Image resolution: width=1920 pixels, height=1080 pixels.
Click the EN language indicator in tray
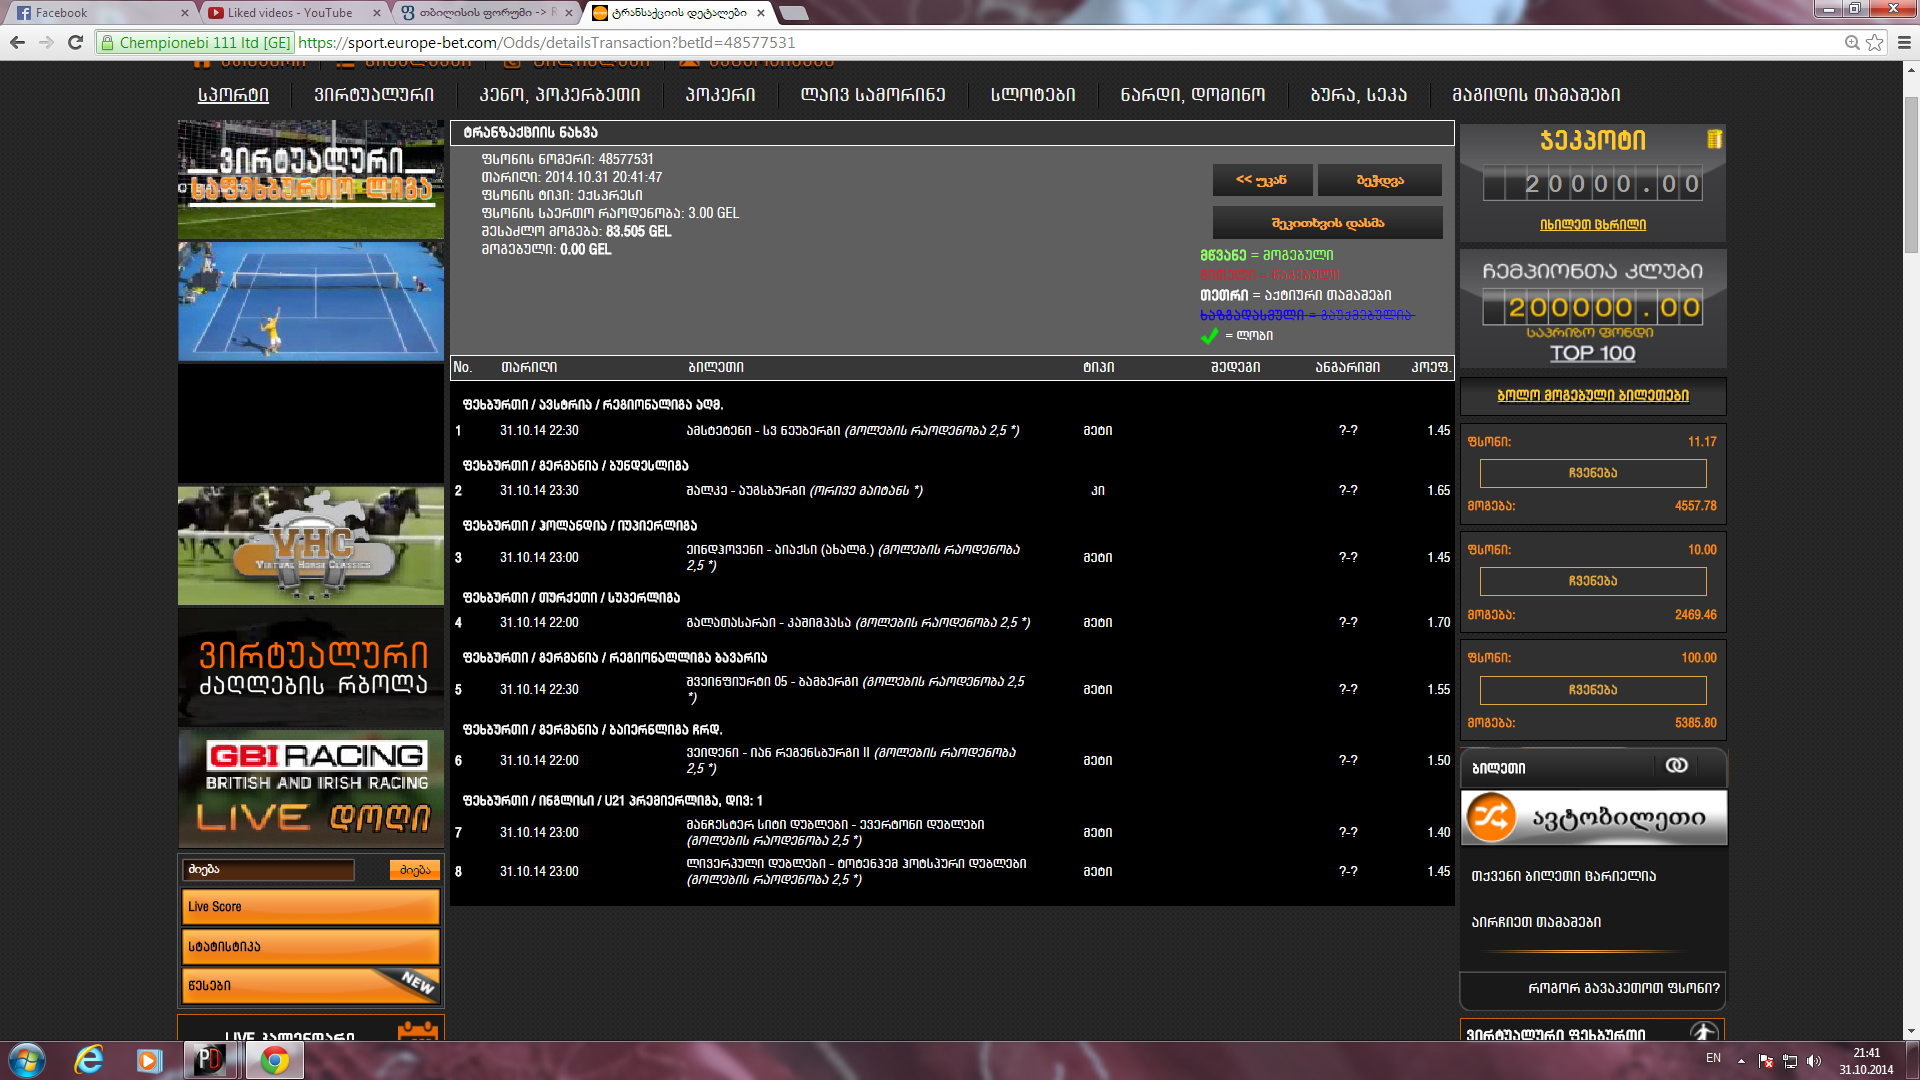click(x=1713, y=1058)
